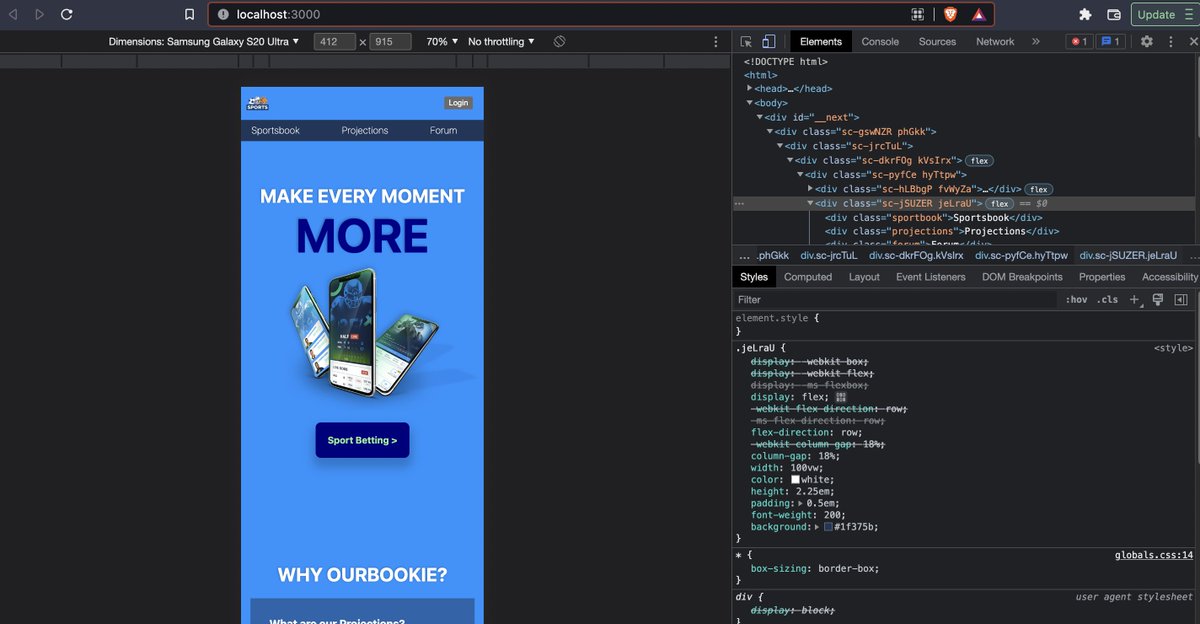This screenshot has height=624, width=1200.
Task: Collapse the div id __next node
Action: [x=760, y=117]
